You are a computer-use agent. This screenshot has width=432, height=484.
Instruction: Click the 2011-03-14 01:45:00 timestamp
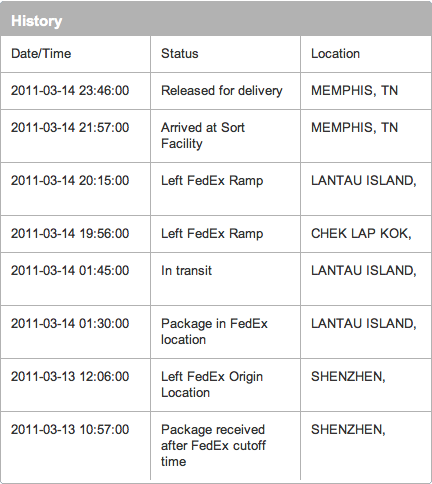(x=70, y=271)
